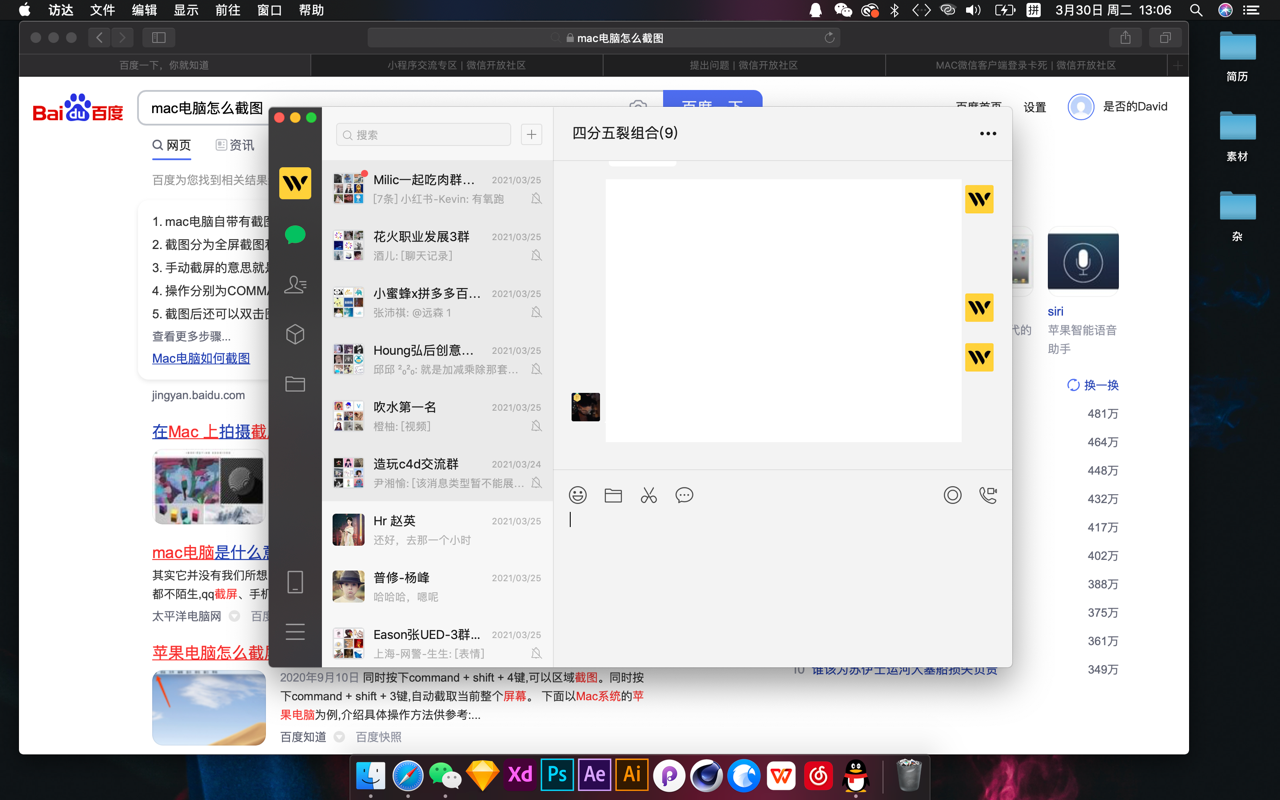Image resolution: width=1280 pixels, height=800 pixels.
Task: Open the 造玩c4d交流群 chat
Action: pyautogui.click(x=438, y=473)
